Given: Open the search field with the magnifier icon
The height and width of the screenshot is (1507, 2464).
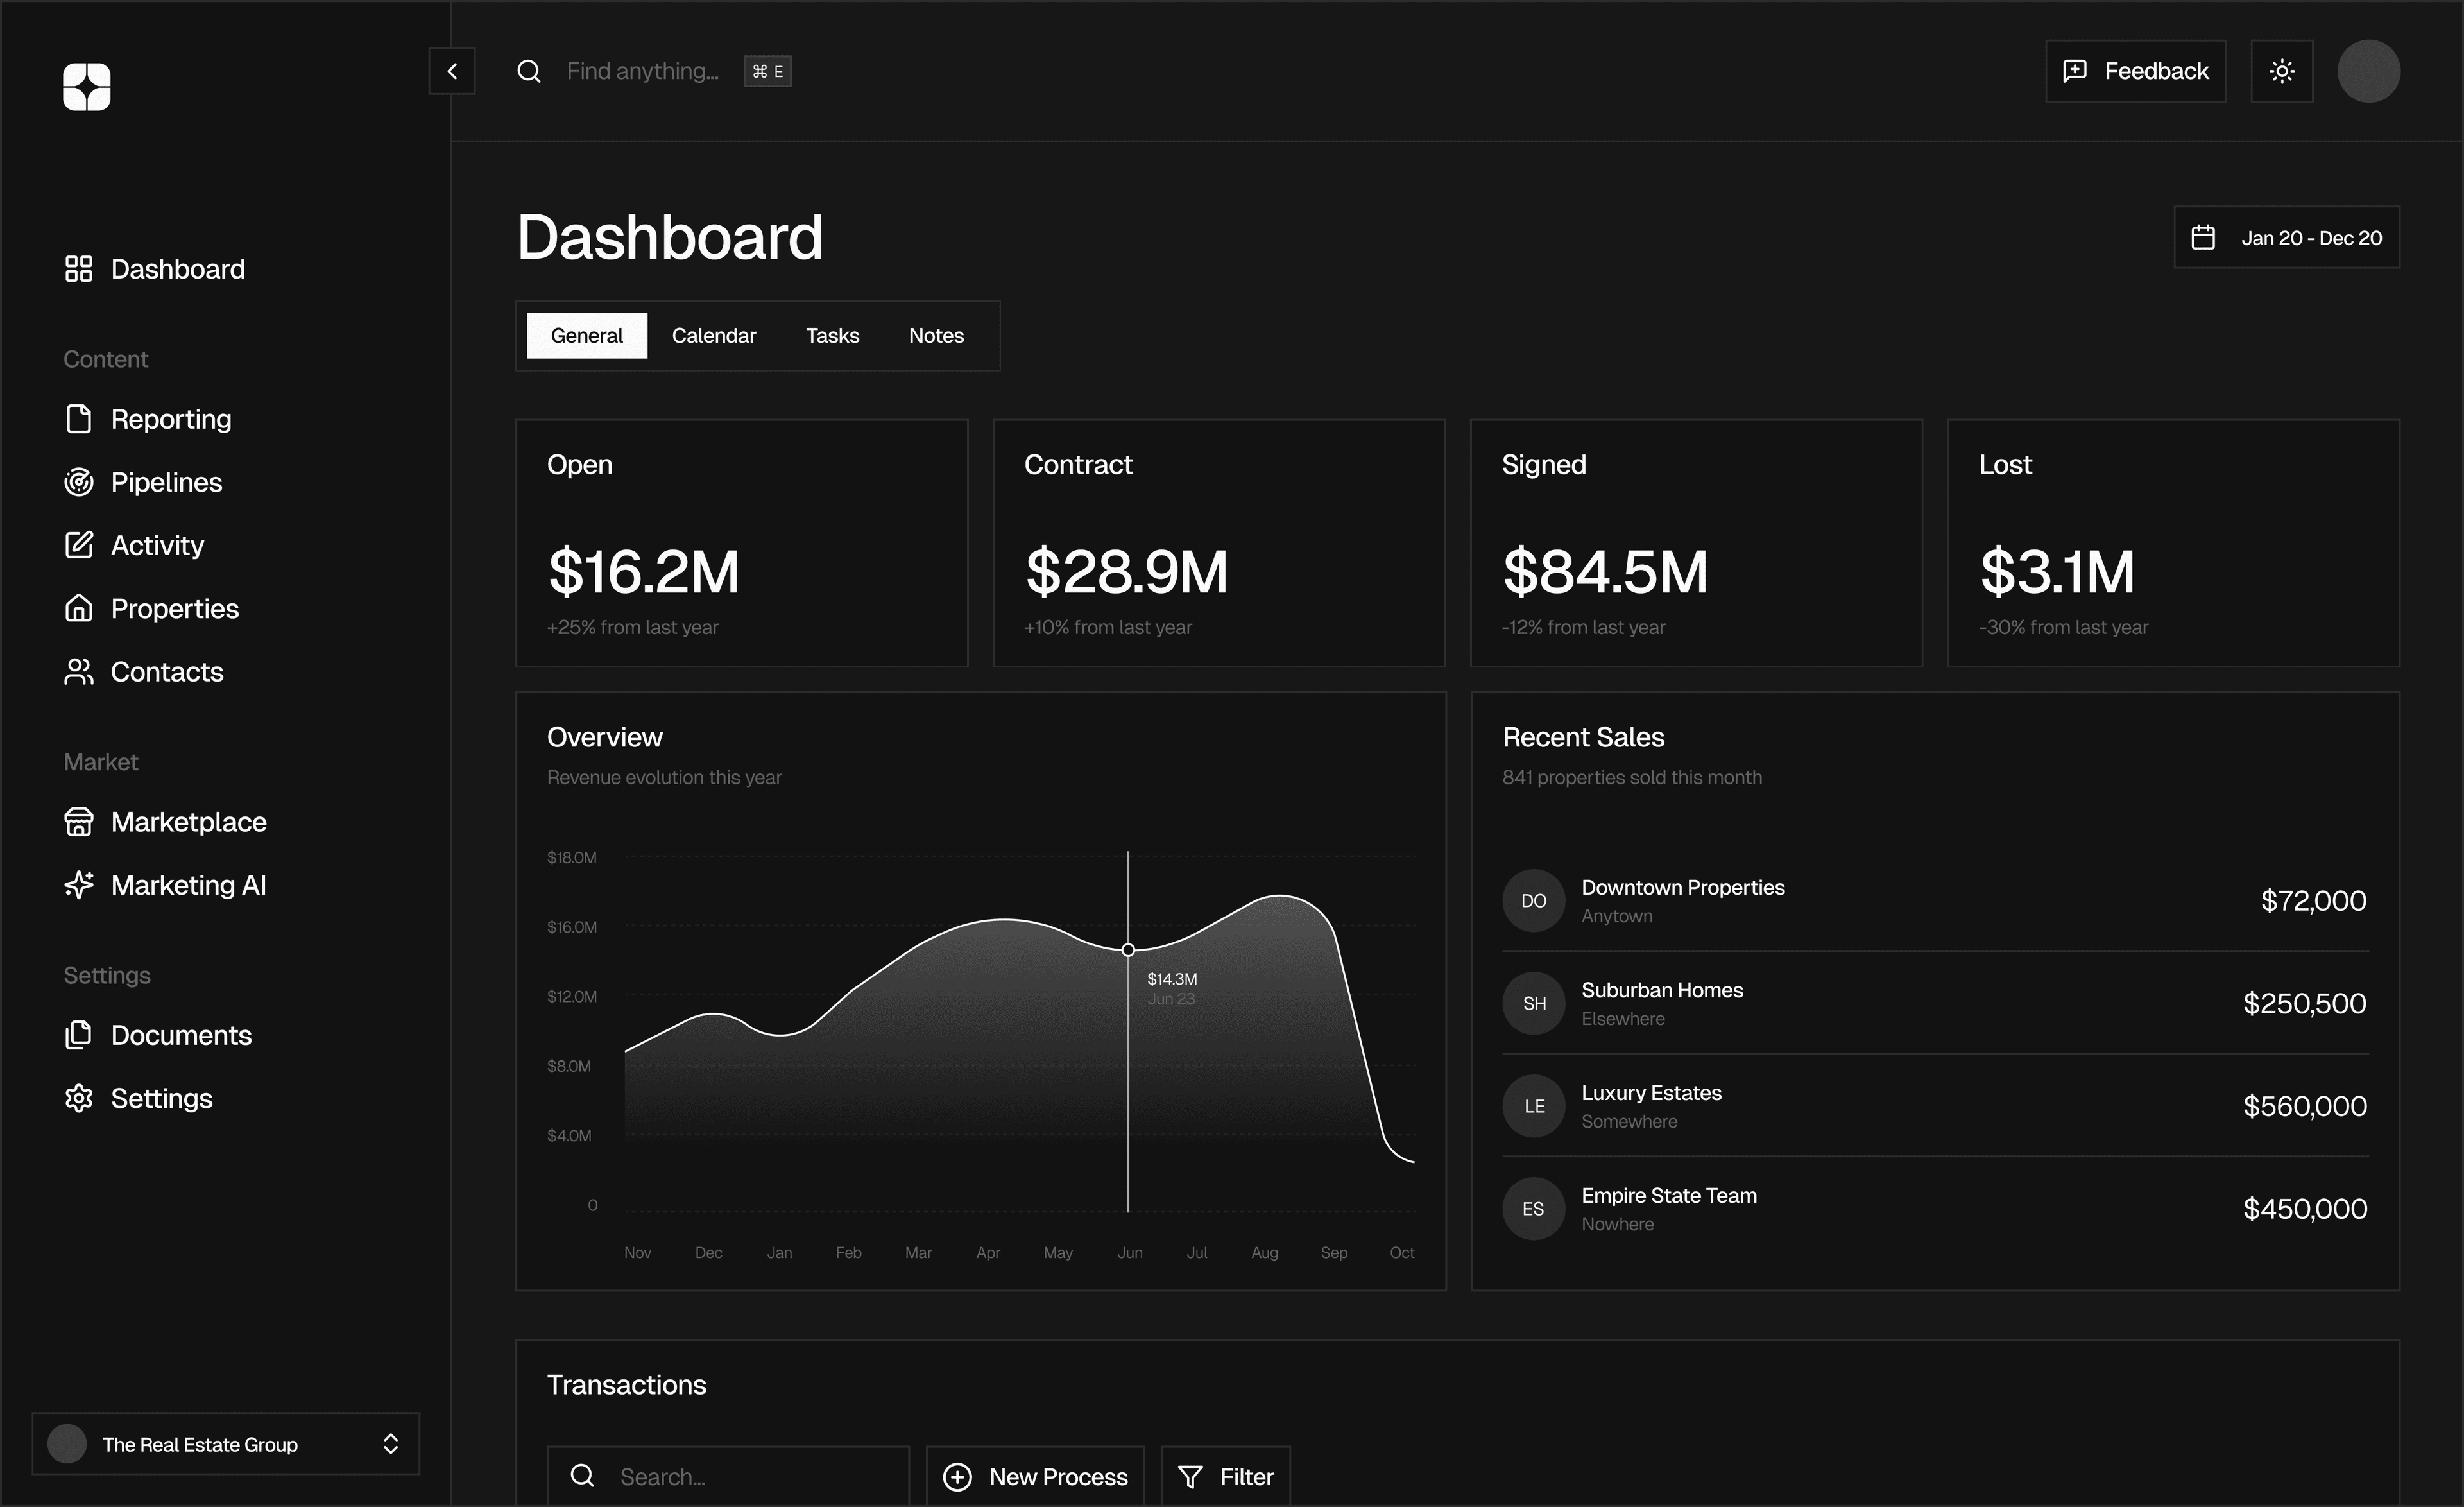Looking at the screenshot, I should (x=529, y=70).
